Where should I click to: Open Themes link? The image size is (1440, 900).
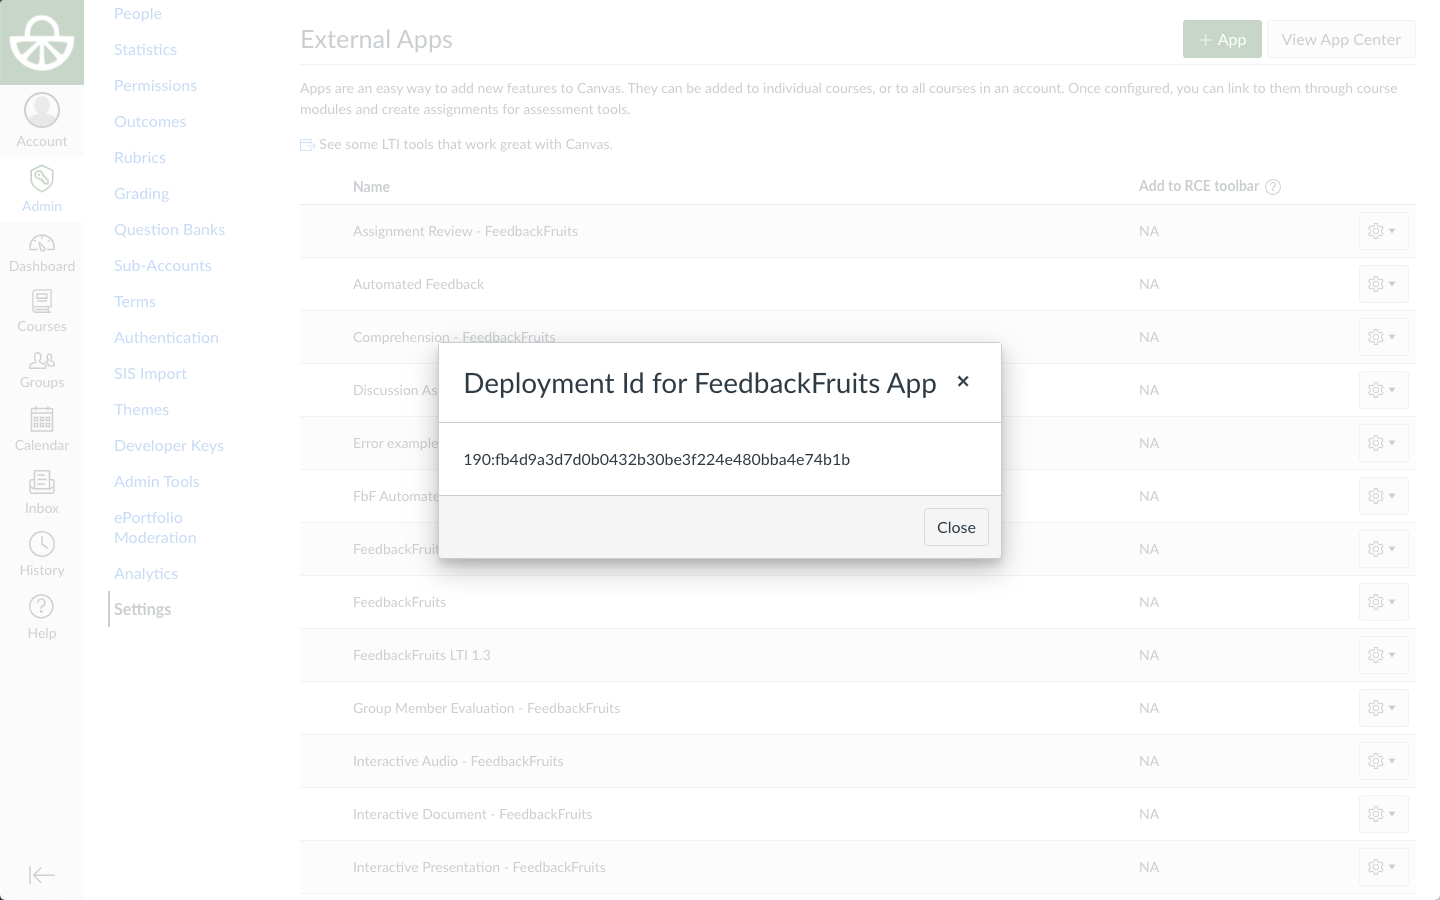141,410
